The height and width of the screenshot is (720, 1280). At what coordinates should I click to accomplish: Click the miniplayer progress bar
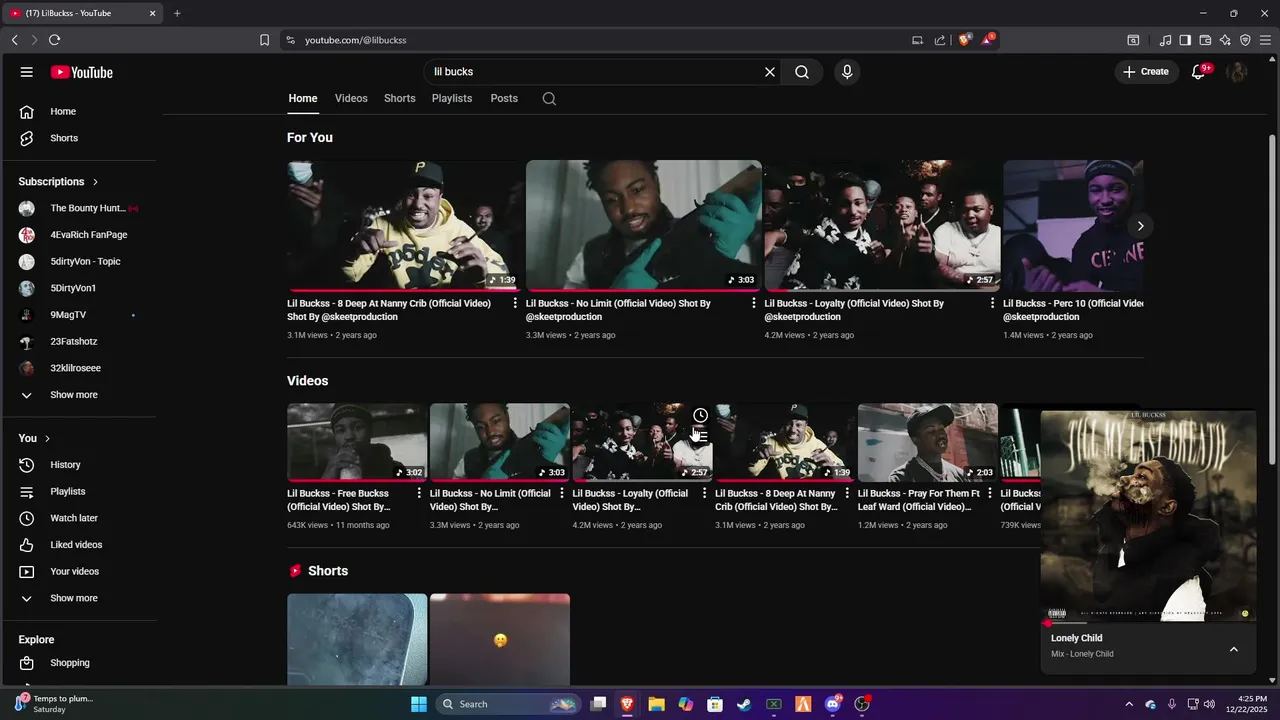coord(1148,623)
